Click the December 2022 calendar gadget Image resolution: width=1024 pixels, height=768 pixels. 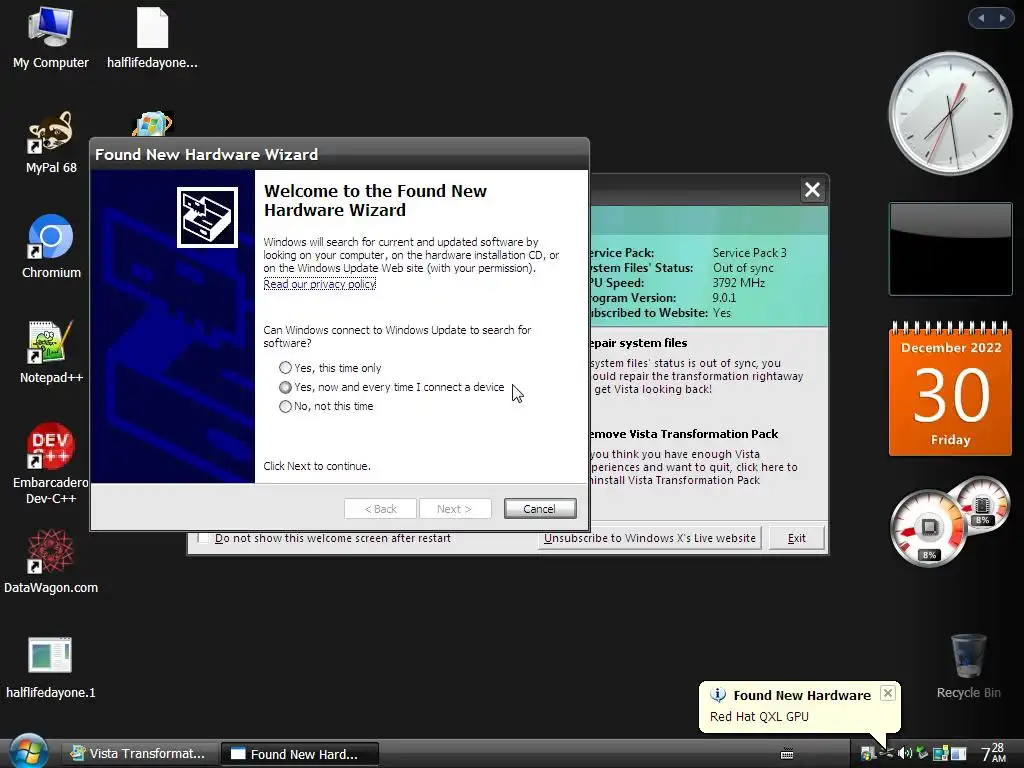(950, 389)
